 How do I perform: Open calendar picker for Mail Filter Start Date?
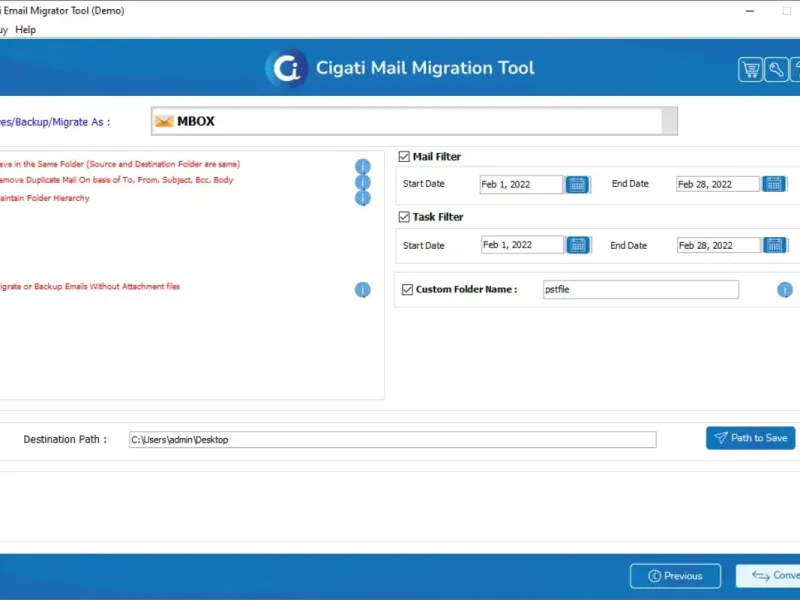click(578, 184)
